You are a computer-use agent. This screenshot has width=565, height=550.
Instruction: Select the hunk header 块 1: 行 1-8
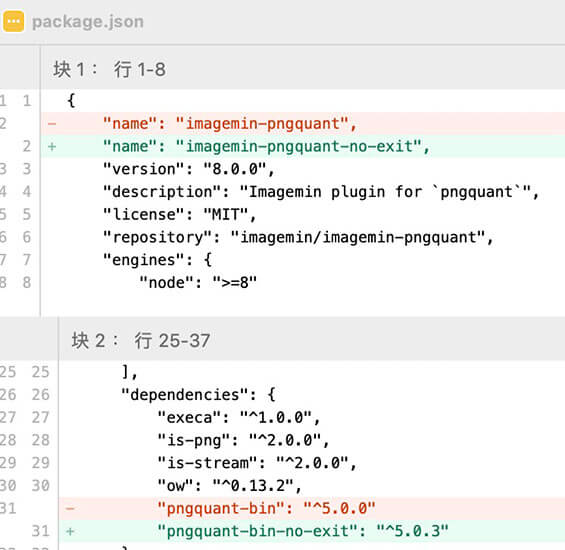pyautogui.click(x=110, y=69)
